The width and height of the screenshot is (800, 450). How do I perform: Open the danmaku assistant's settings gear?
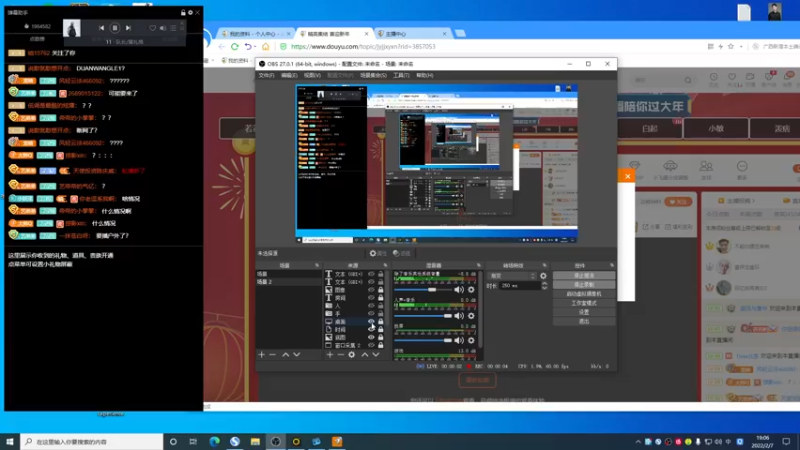tap(190, 12)
